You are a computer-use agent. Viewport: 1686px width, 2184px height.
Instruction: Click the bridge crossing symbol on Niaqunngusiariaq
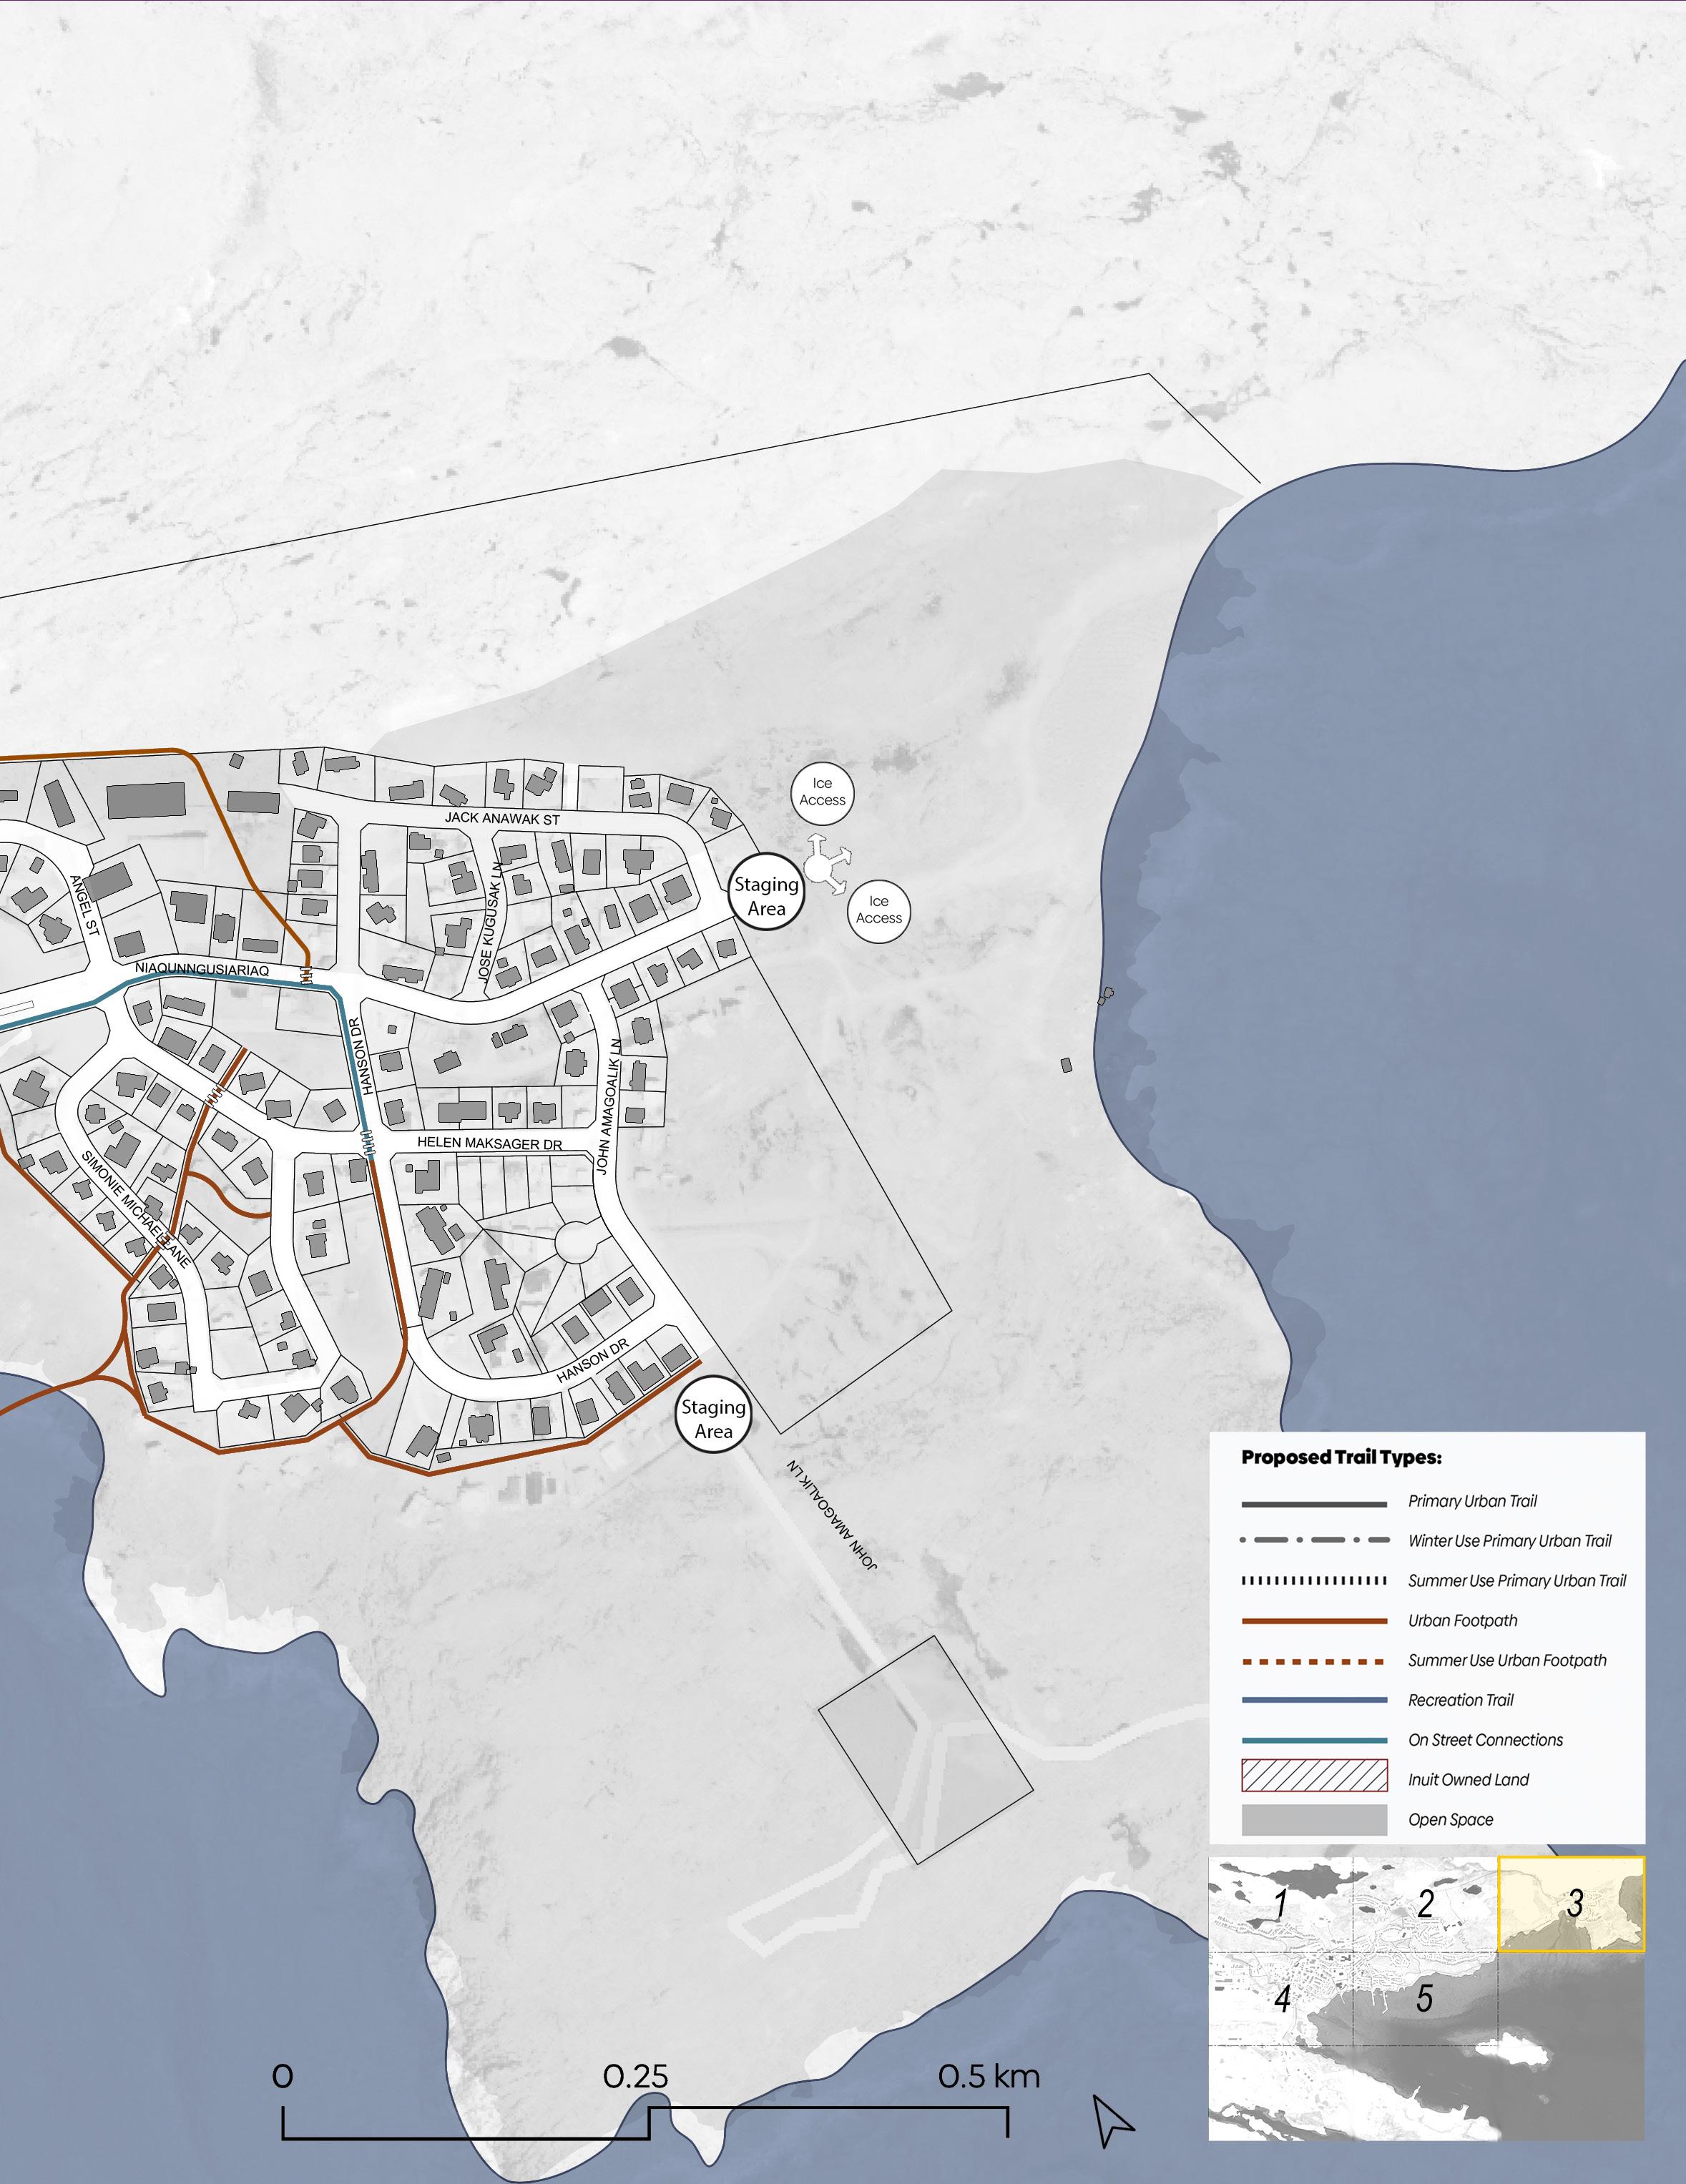[x=307, y=973]
